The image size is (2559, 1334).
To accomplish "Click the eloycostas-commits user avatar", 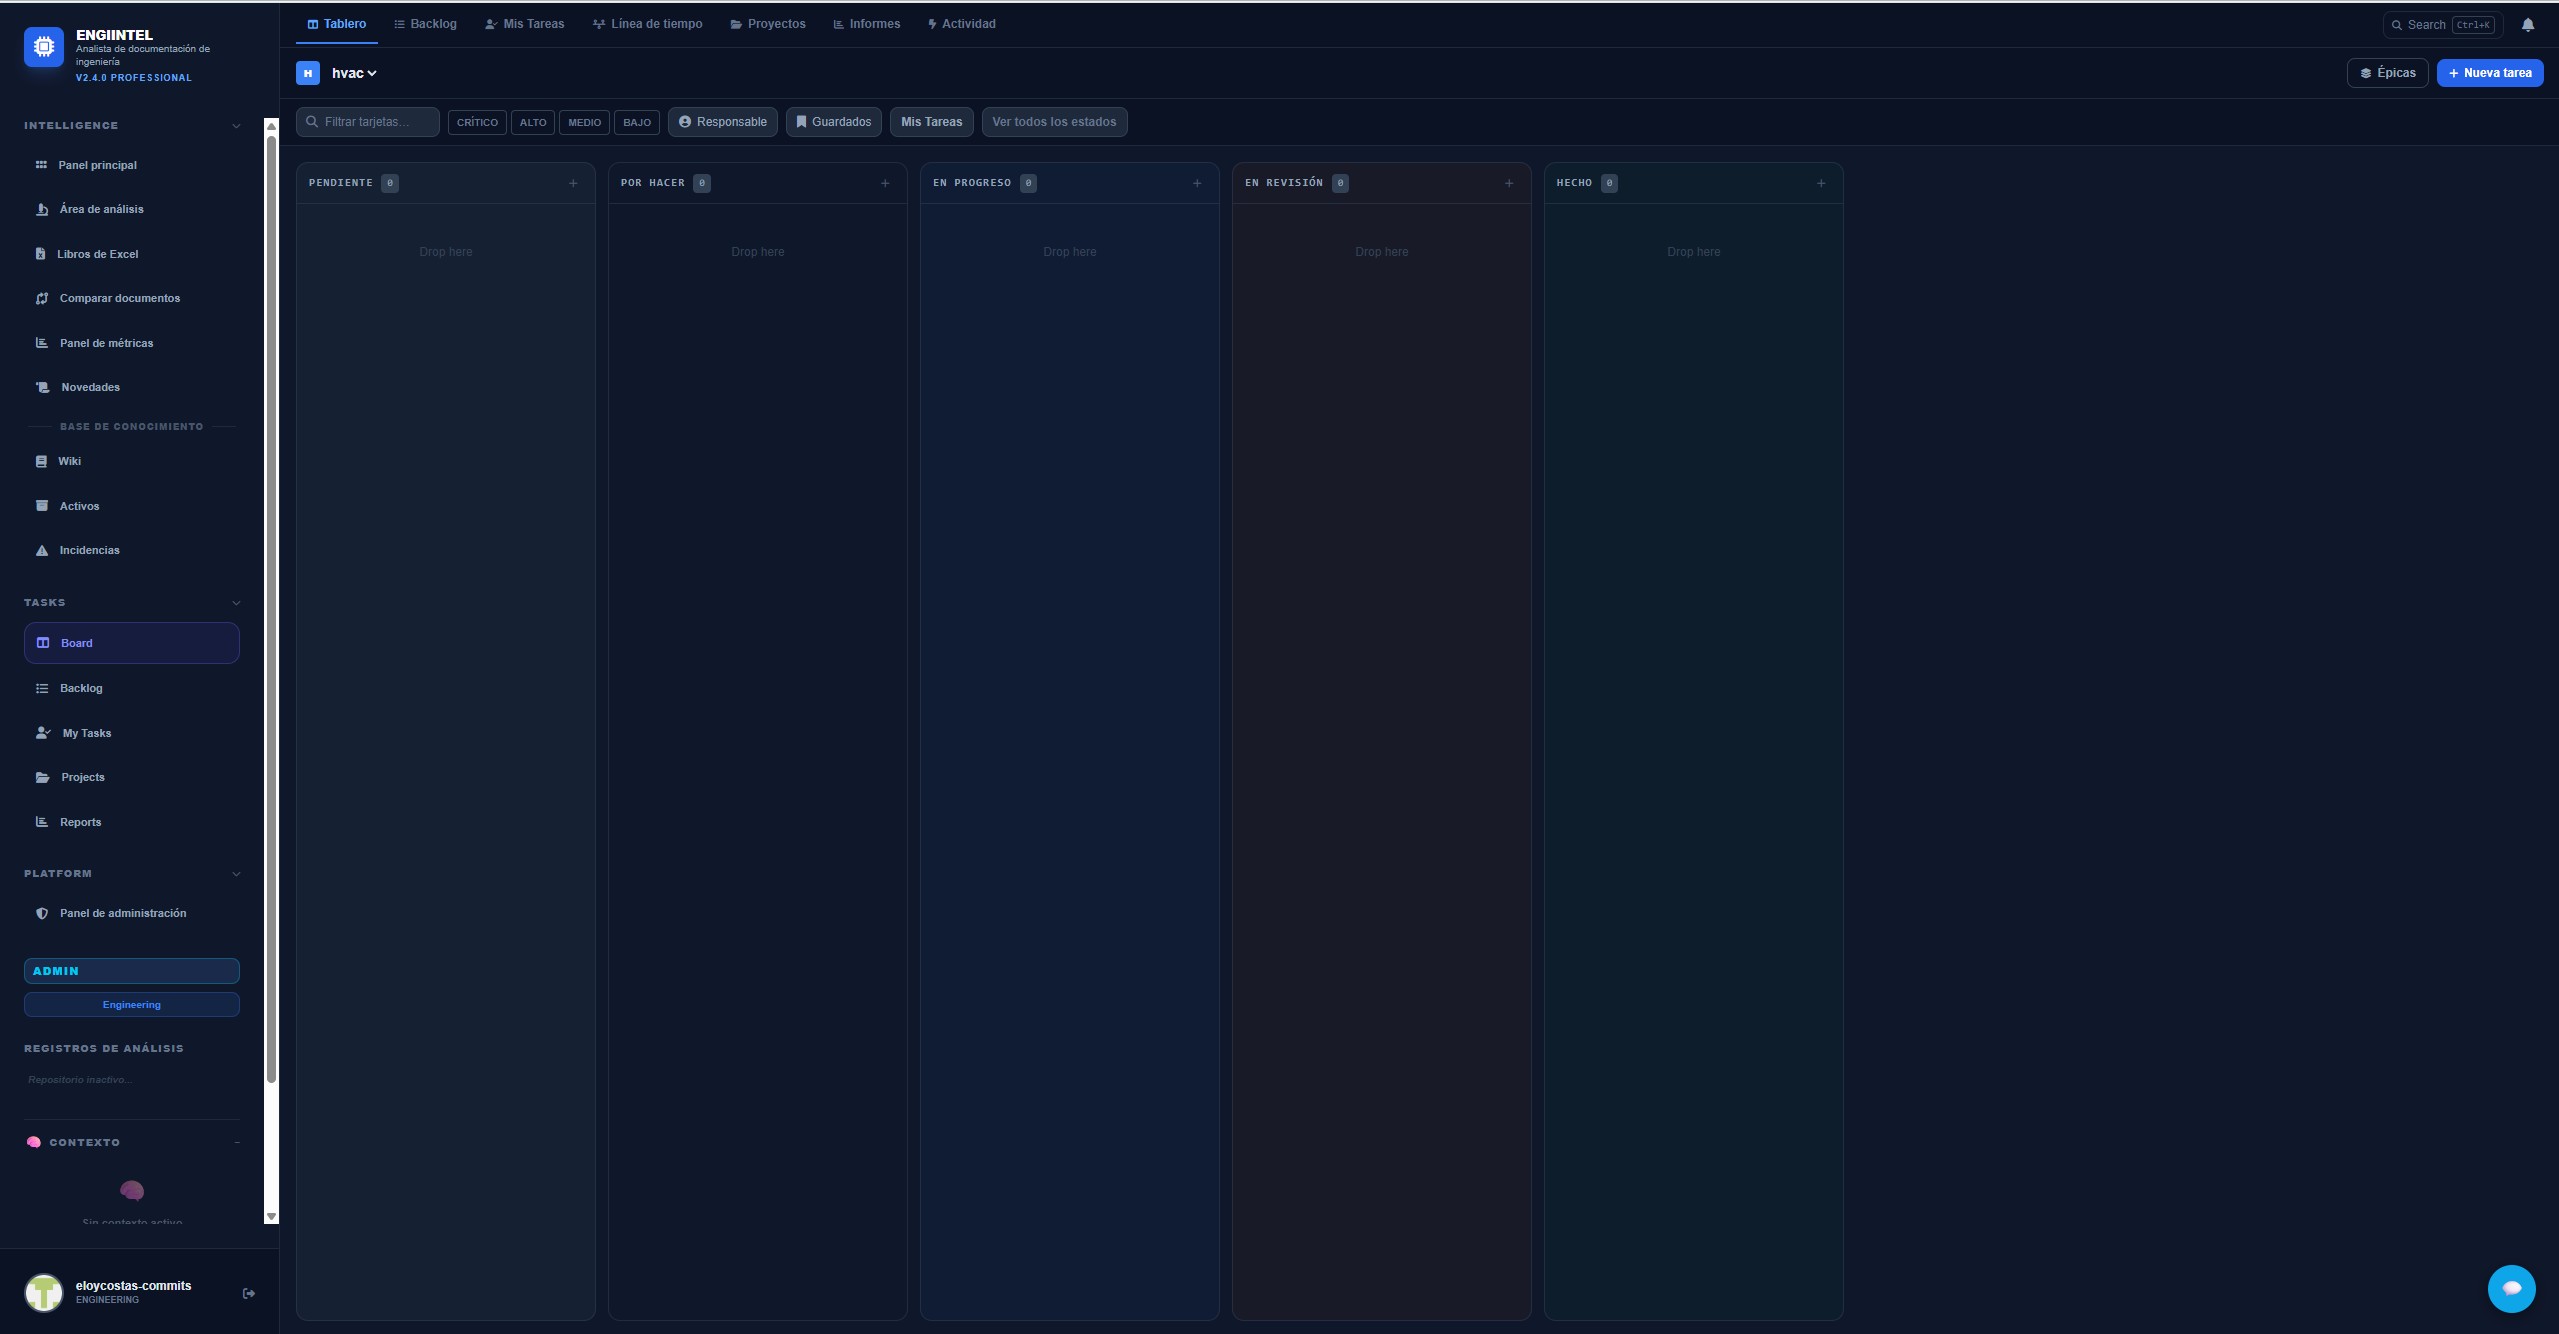I will pyautogui.click(x=44, y=1292).
